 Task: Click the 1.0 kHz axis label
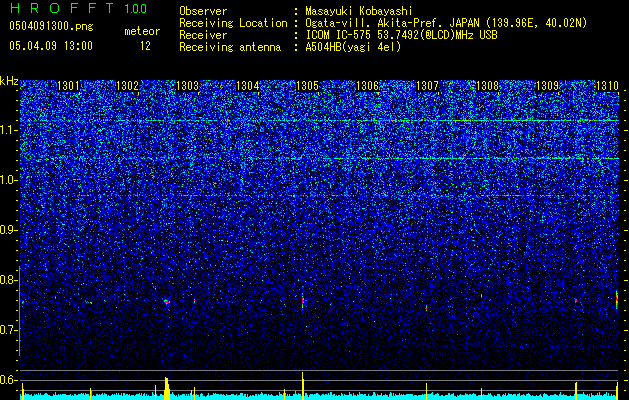click(9, 181)
